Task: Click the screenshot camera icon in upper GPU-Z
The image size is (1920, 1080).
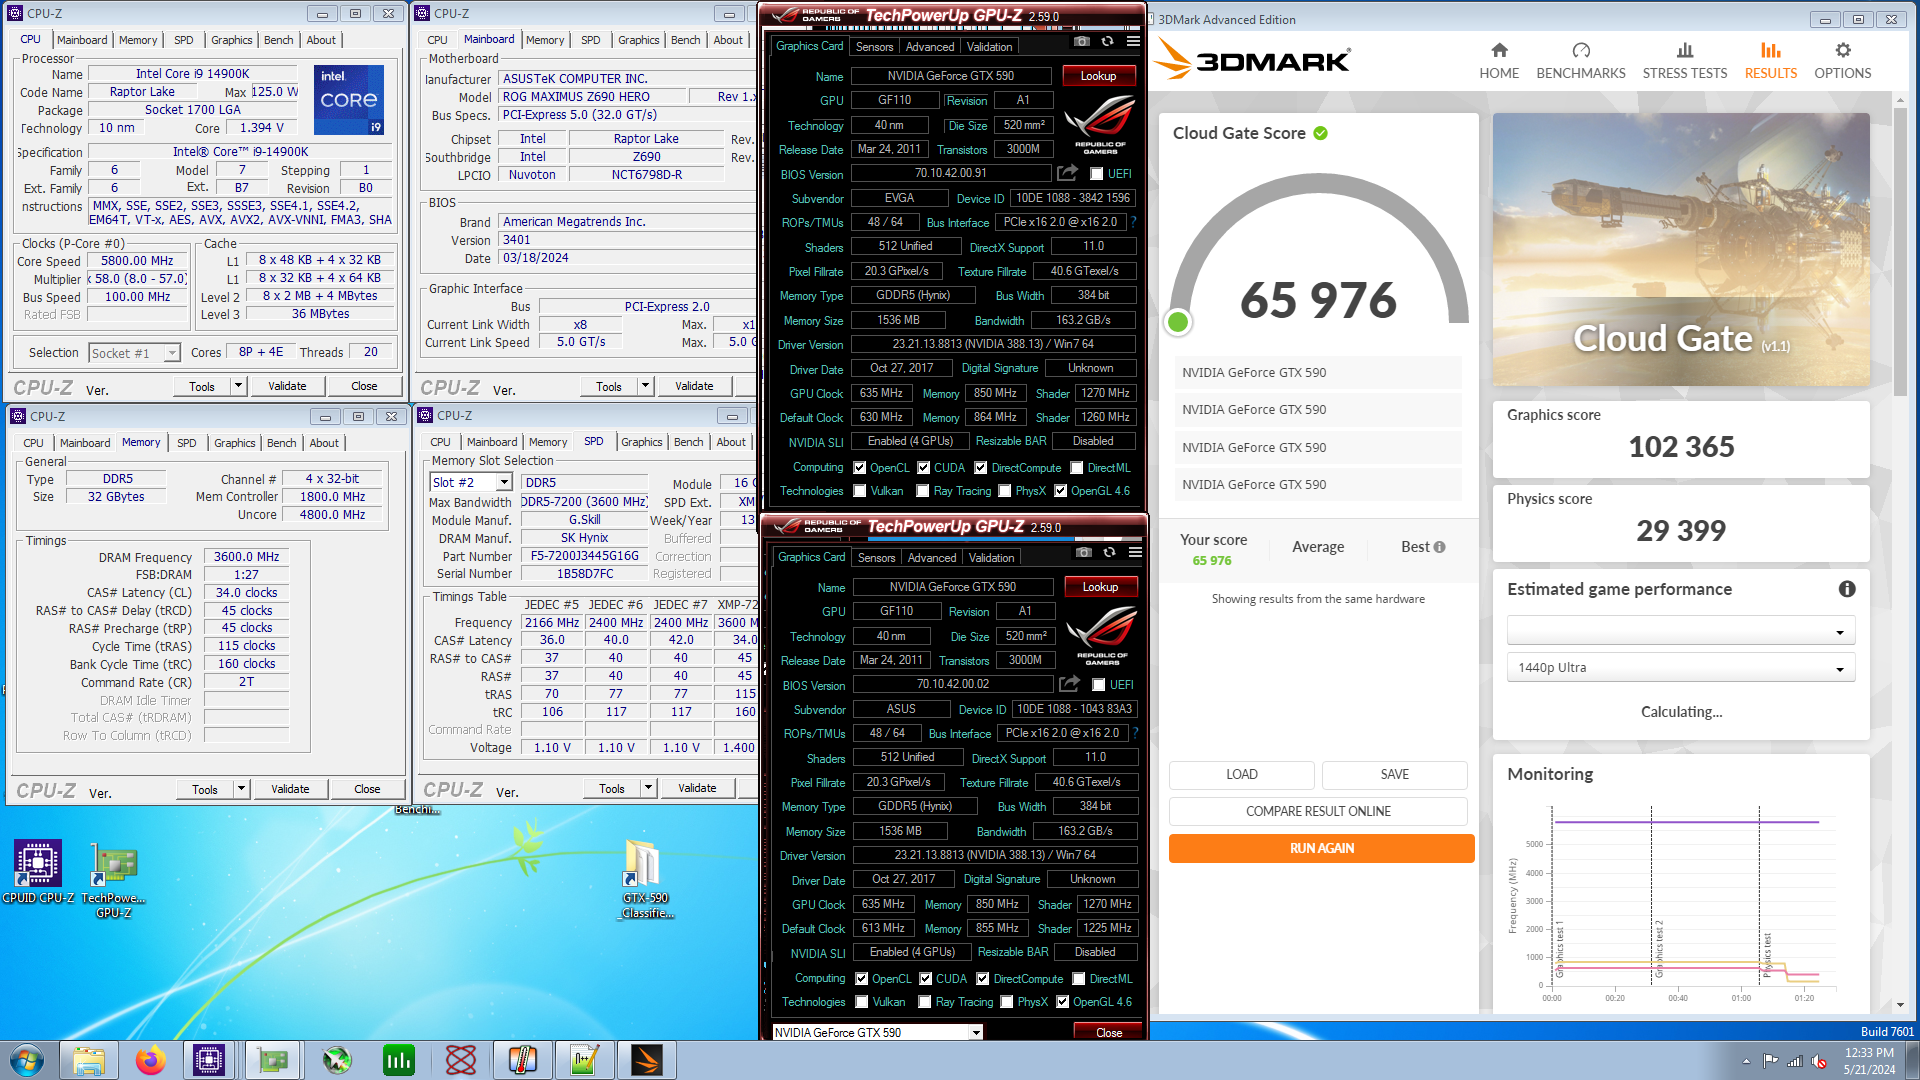Action: tap(1082, 42)
